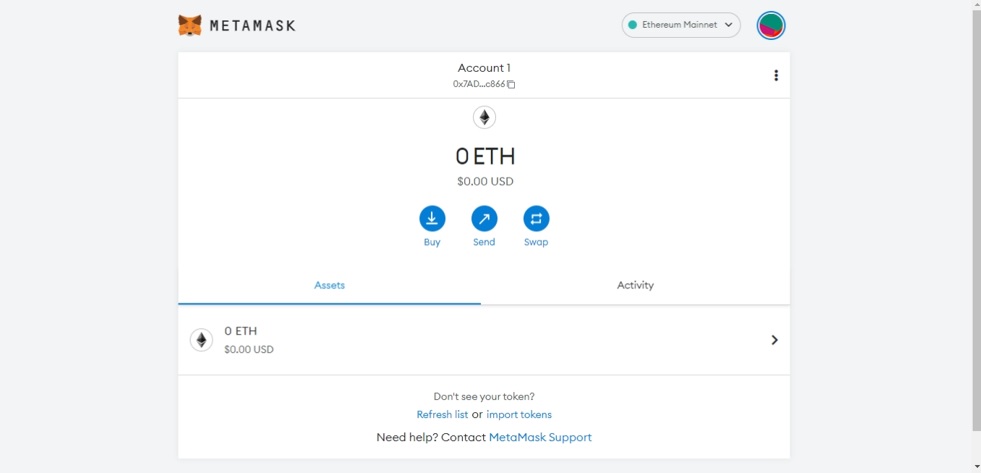Click the $0.00 USD in the asset row

249,350
